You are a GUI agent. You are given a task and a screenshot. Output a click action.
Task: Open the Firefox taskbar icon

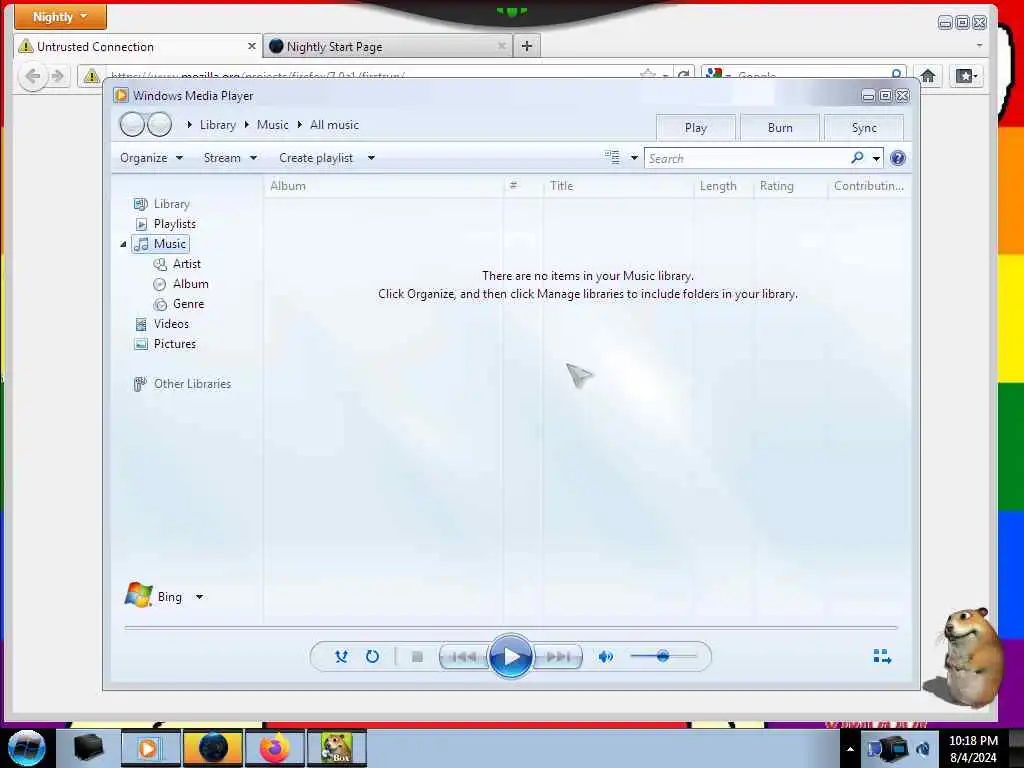tap(275, 748)
